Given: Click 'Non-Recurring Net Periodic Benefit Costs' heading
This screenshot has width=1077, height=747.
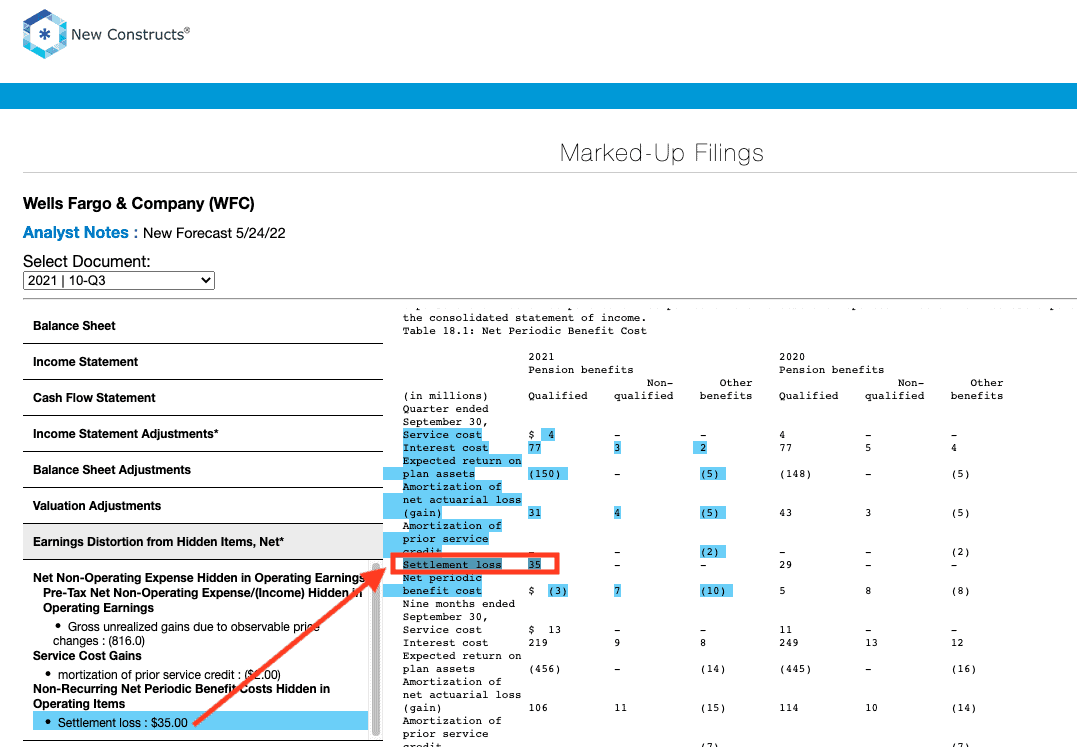Looking at the screenshot, I should [181, 696].
